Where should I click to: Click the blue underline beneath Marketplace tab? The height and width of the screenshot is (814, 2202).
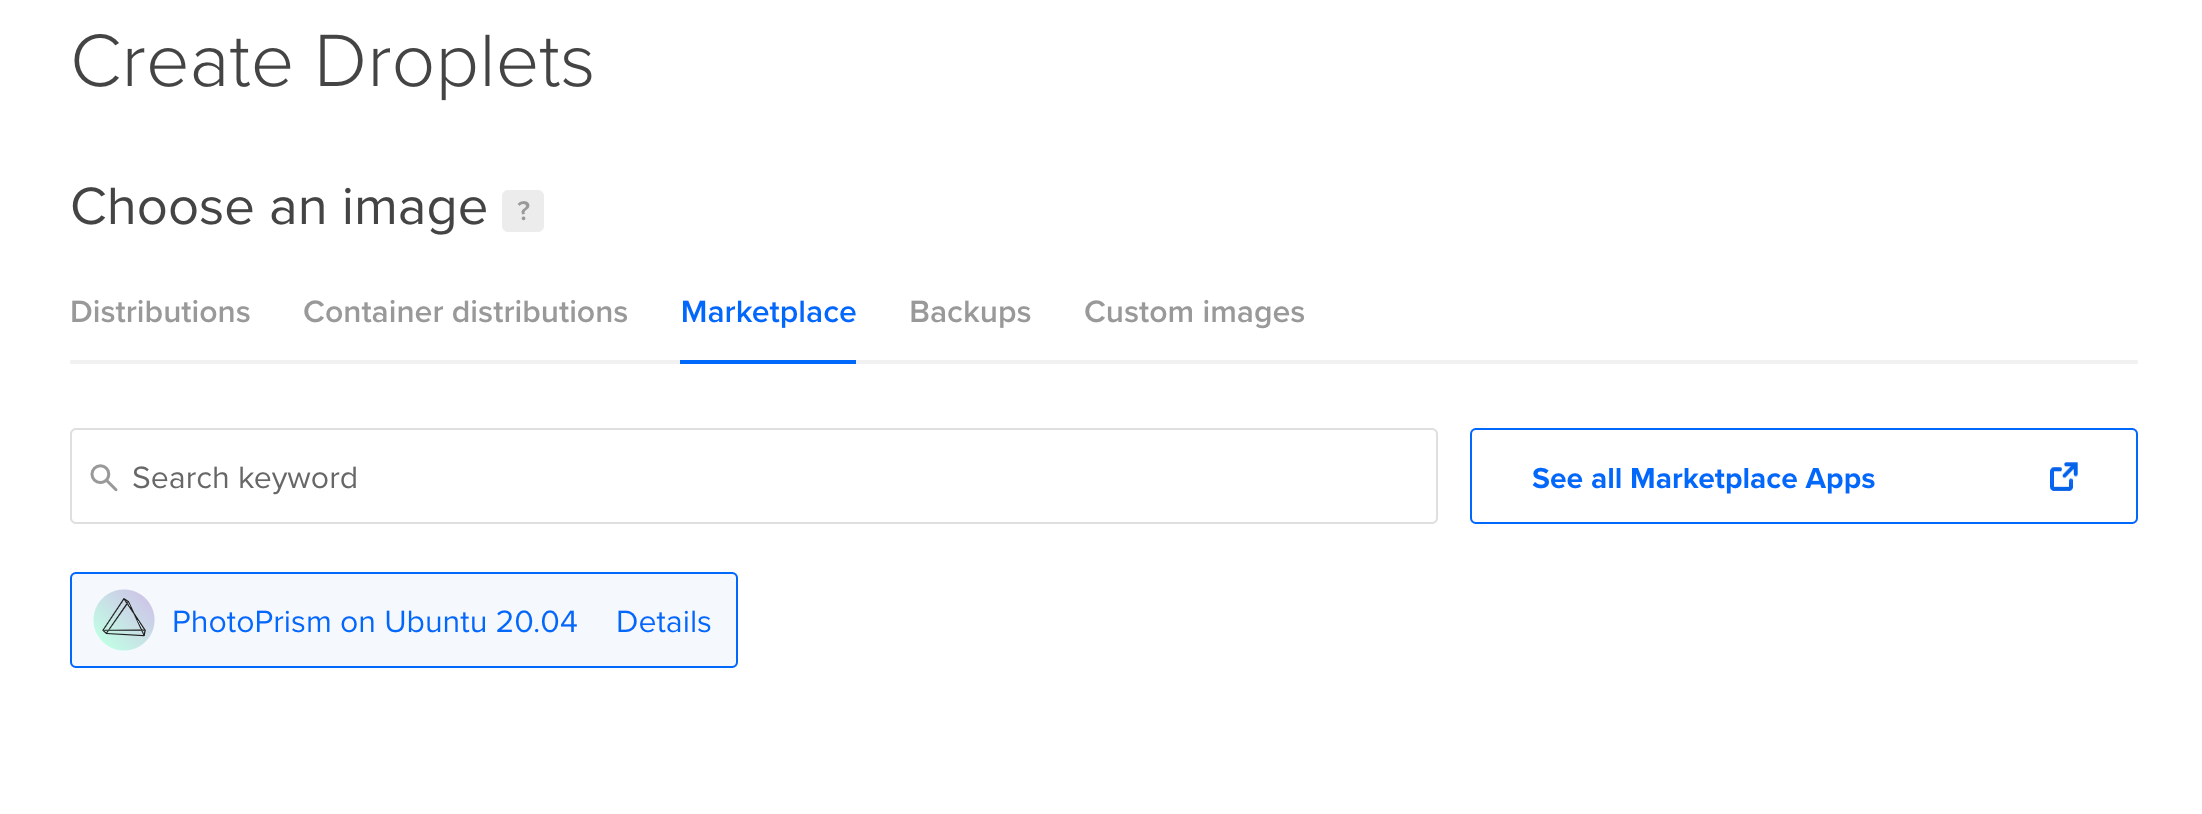click(x=768, y=361)
